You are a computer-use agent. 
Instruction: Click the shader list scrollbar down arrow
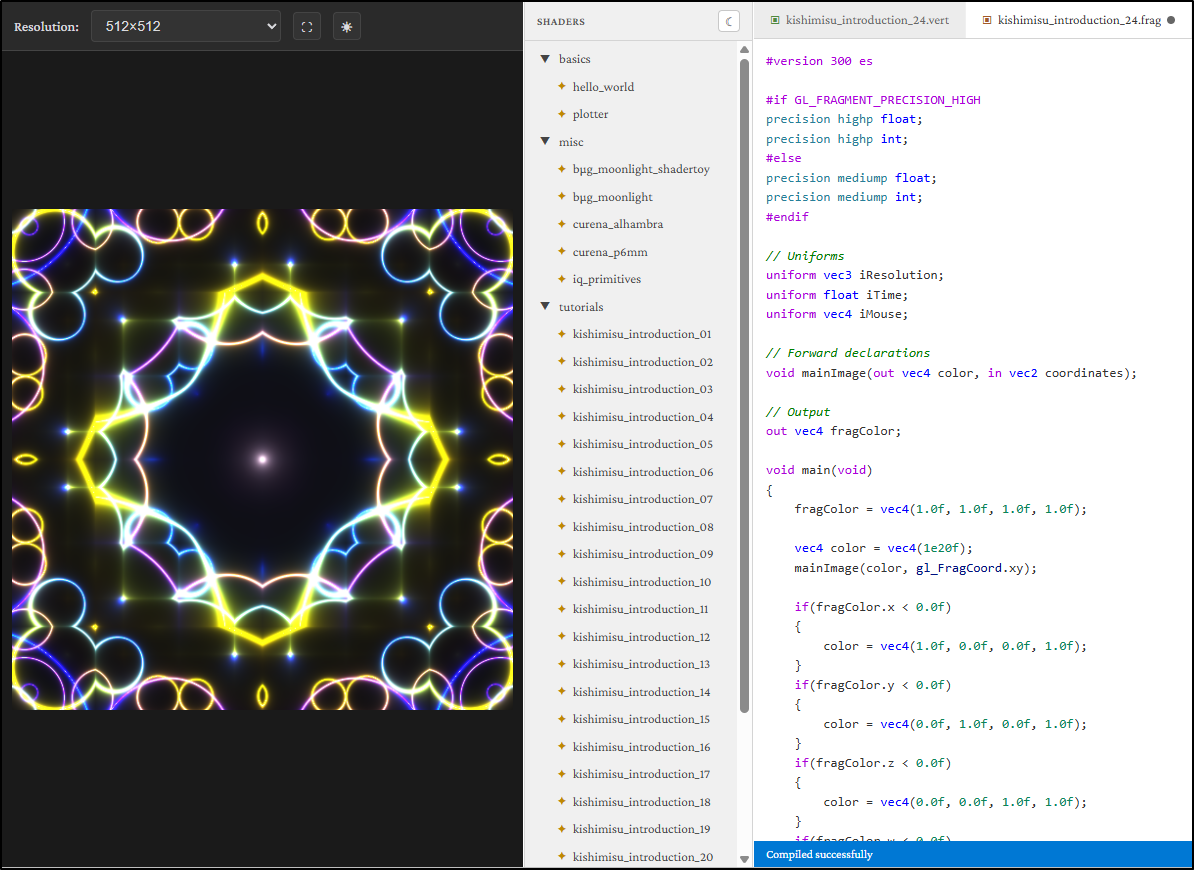point(744,858)
